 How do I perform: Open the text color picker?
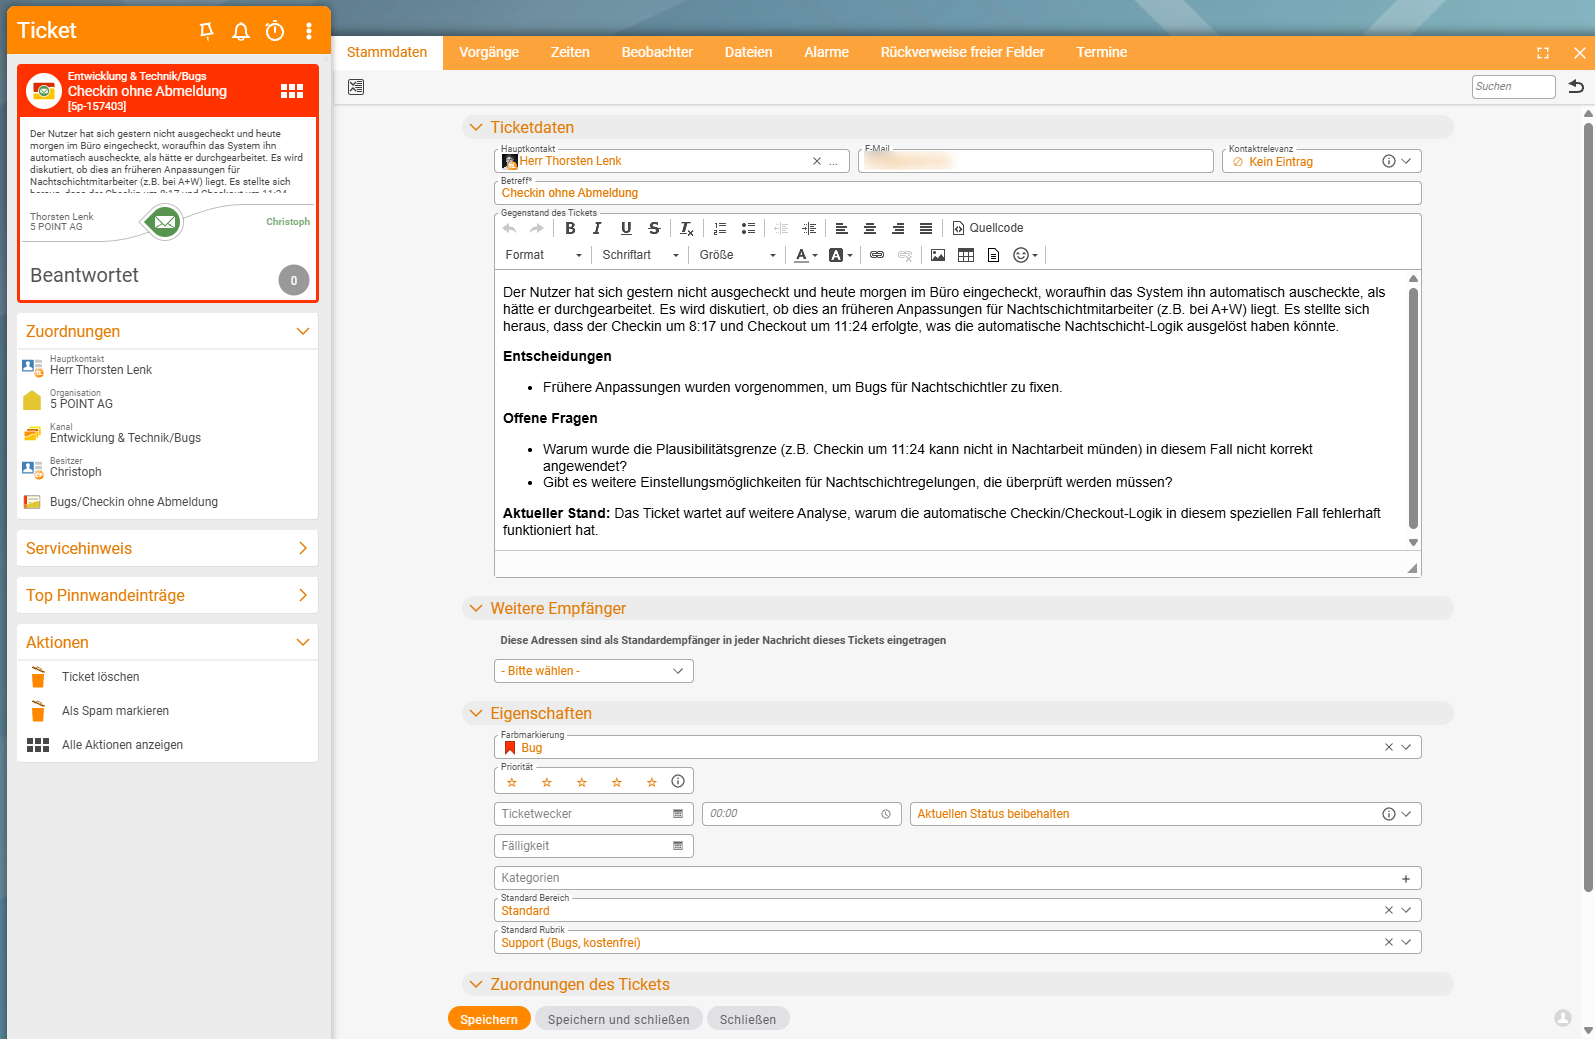[805, 255]
